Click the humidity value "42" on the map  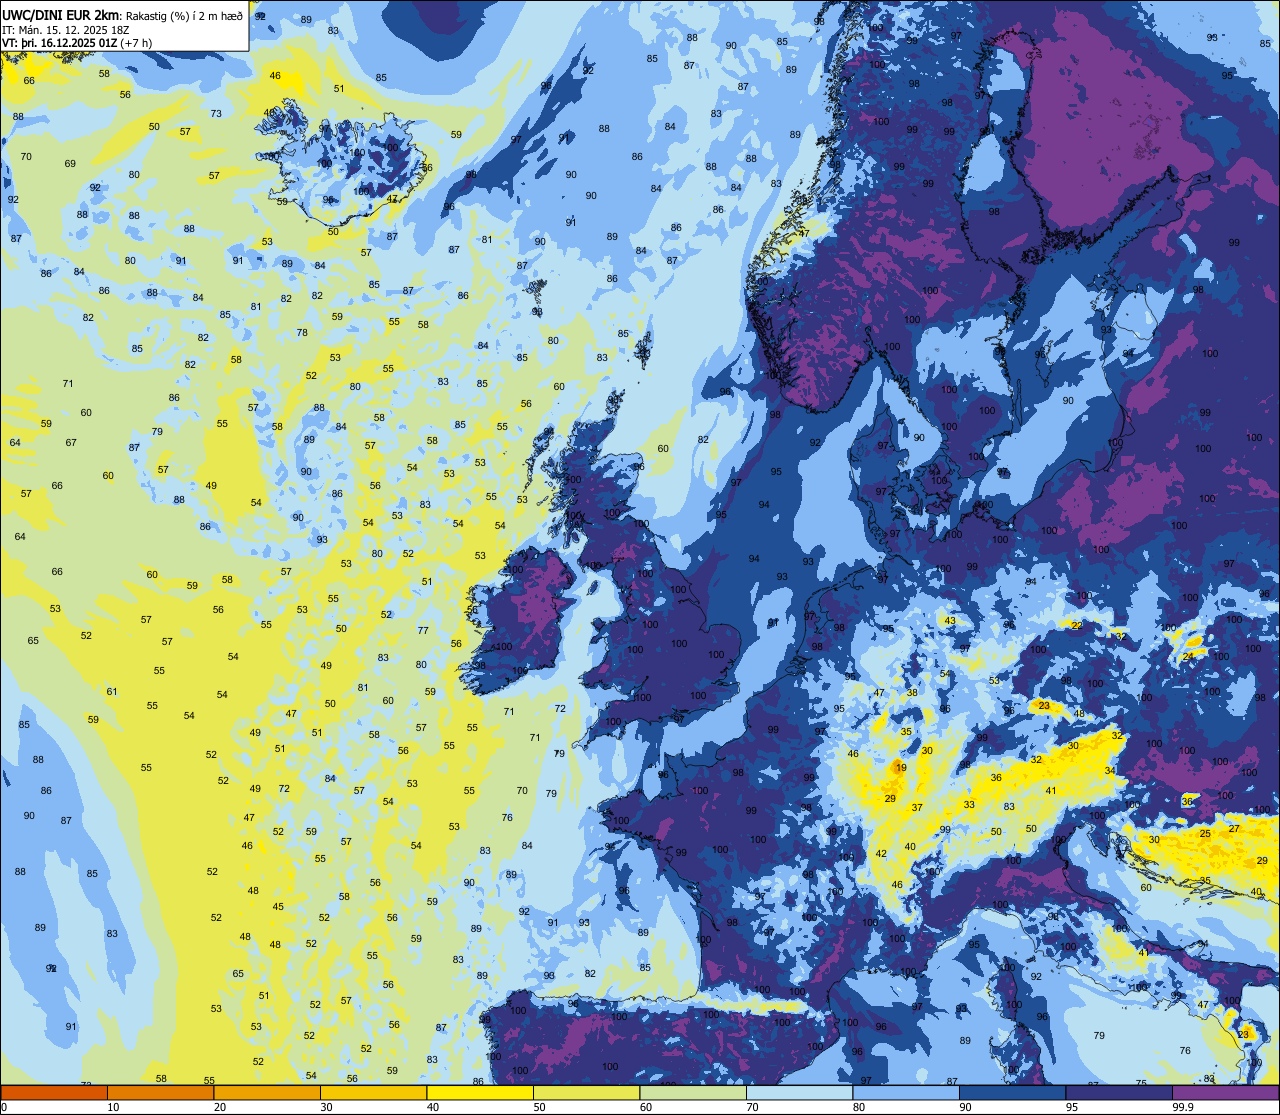tap(881, 854)
